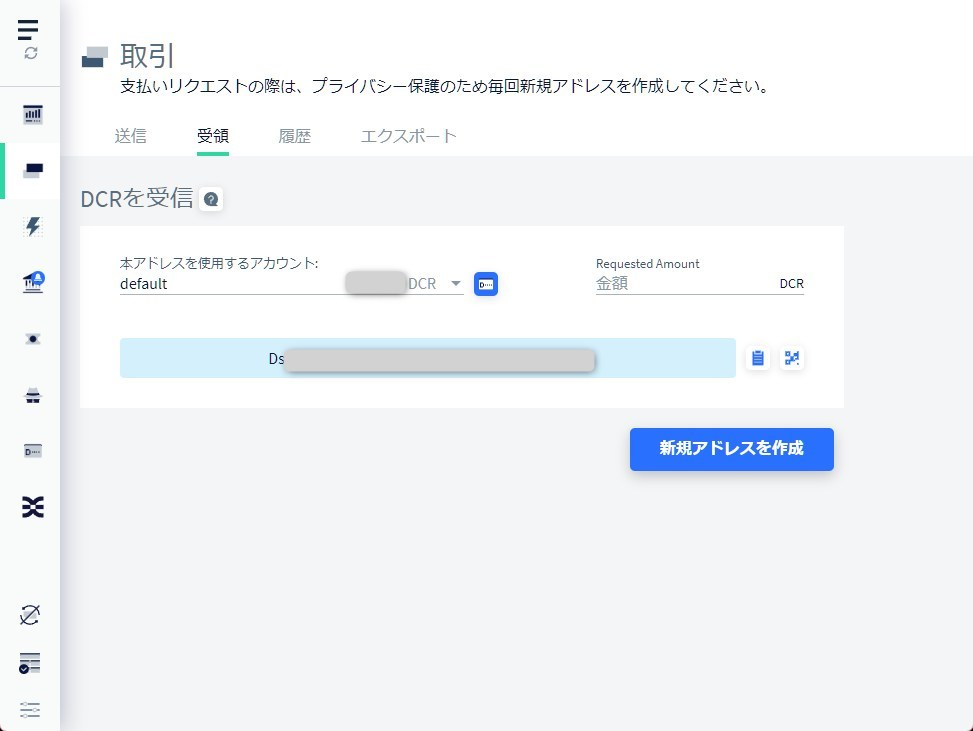
Task: Copy the receive address with clipboard icon
Action: [x=758, y=358]
